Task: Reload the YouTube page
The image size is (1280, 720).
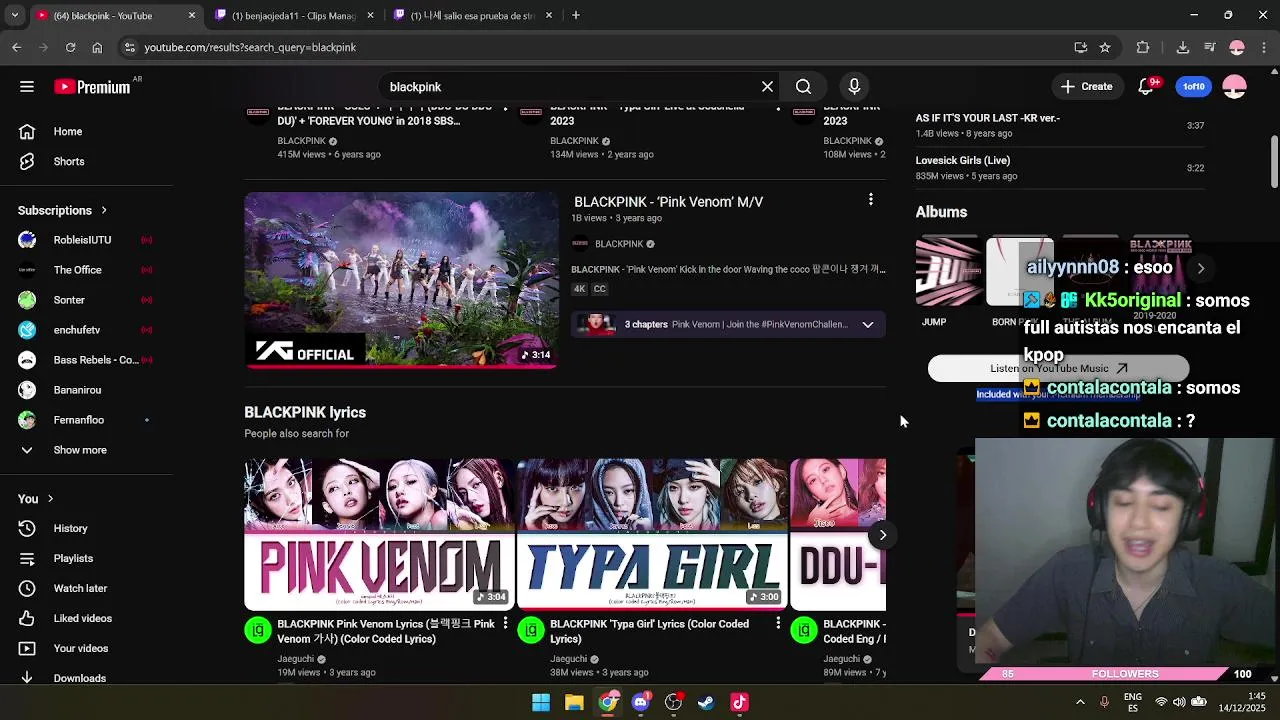Action: coord(70,47)
